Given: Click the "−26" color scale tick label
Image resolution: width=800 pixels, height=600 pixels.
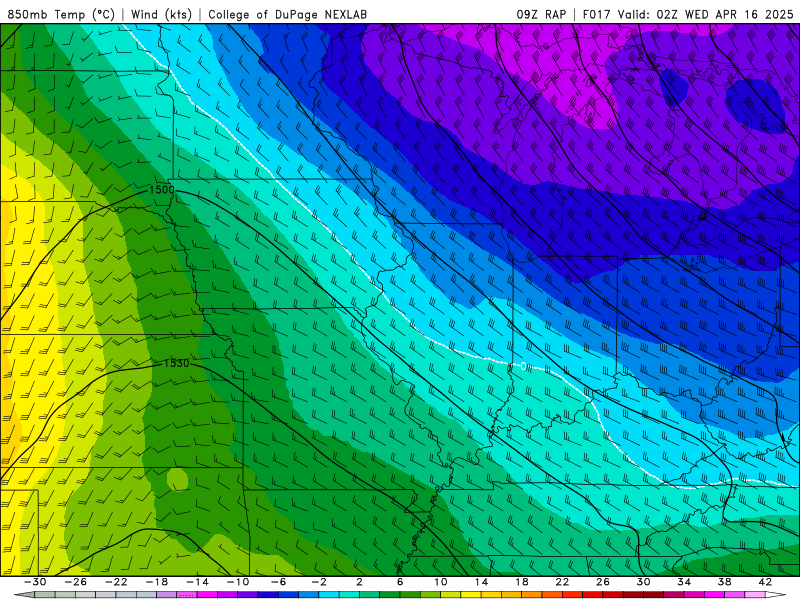Looking at the screenshot, I should click(76, 582).
